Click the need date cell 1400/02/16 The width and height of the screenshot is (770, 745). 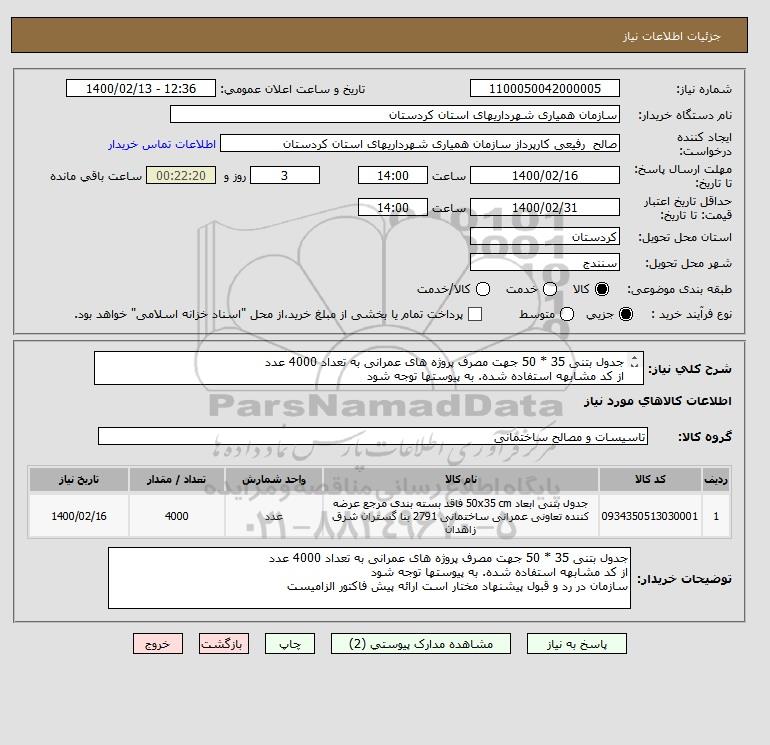point(79,516)
